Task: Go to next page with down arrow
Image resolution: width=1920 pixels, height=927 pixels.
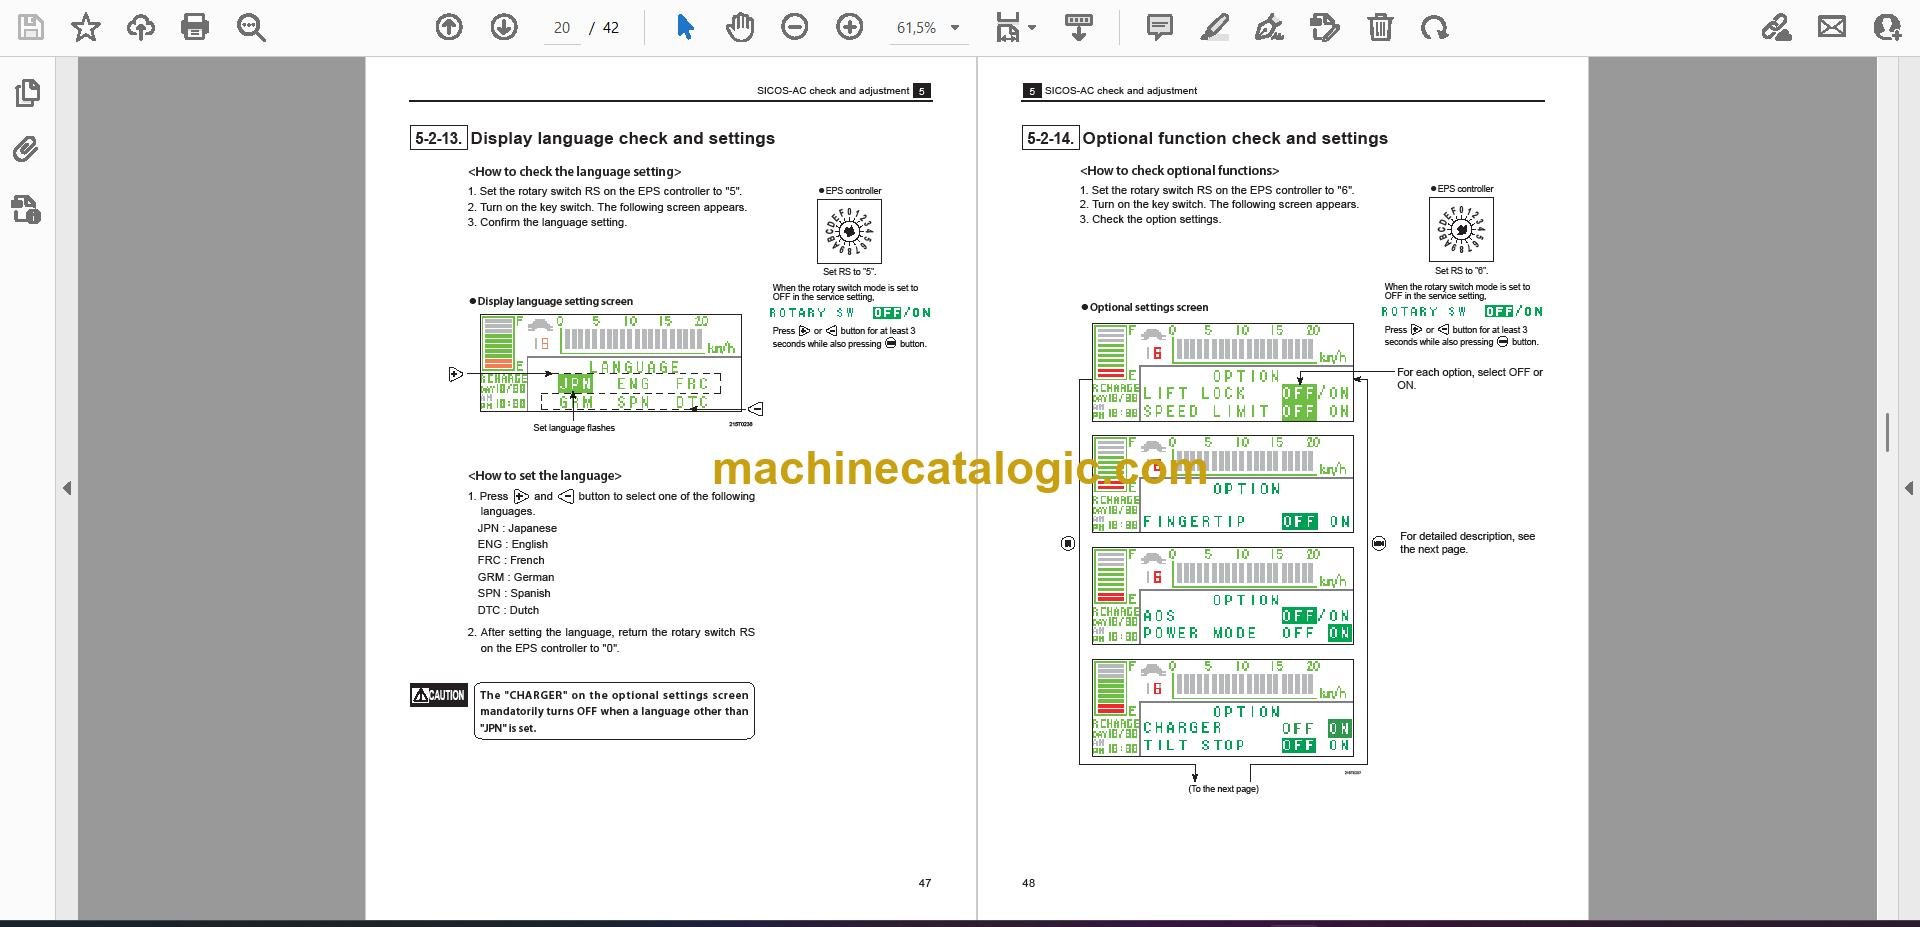Action: click(x=504, y=27)
